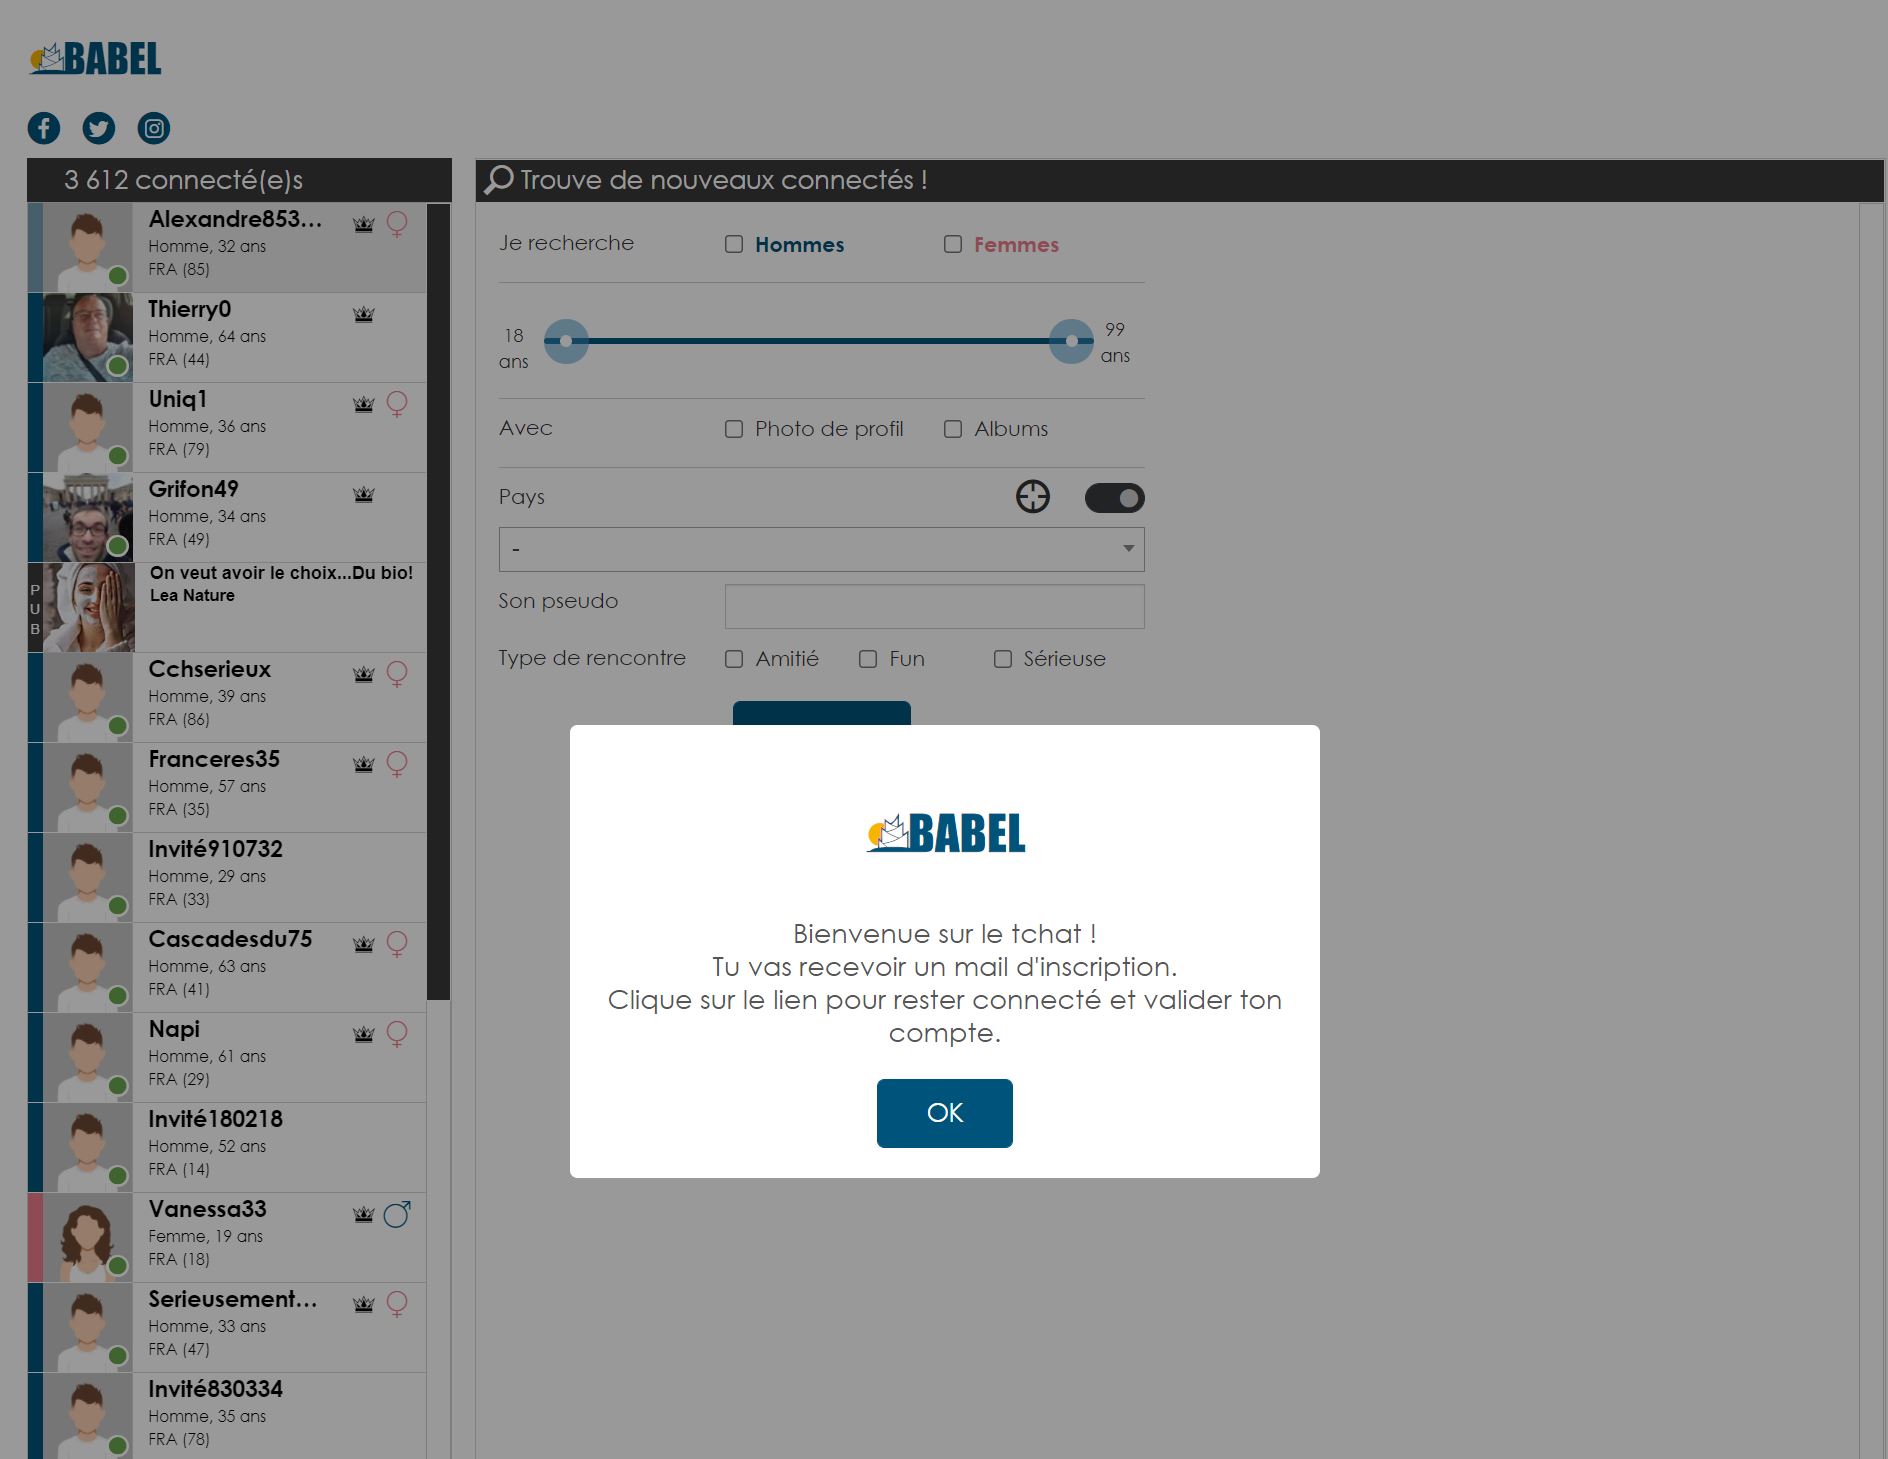
Task: Check the Hommes checkbox
Action: (734, 245)
